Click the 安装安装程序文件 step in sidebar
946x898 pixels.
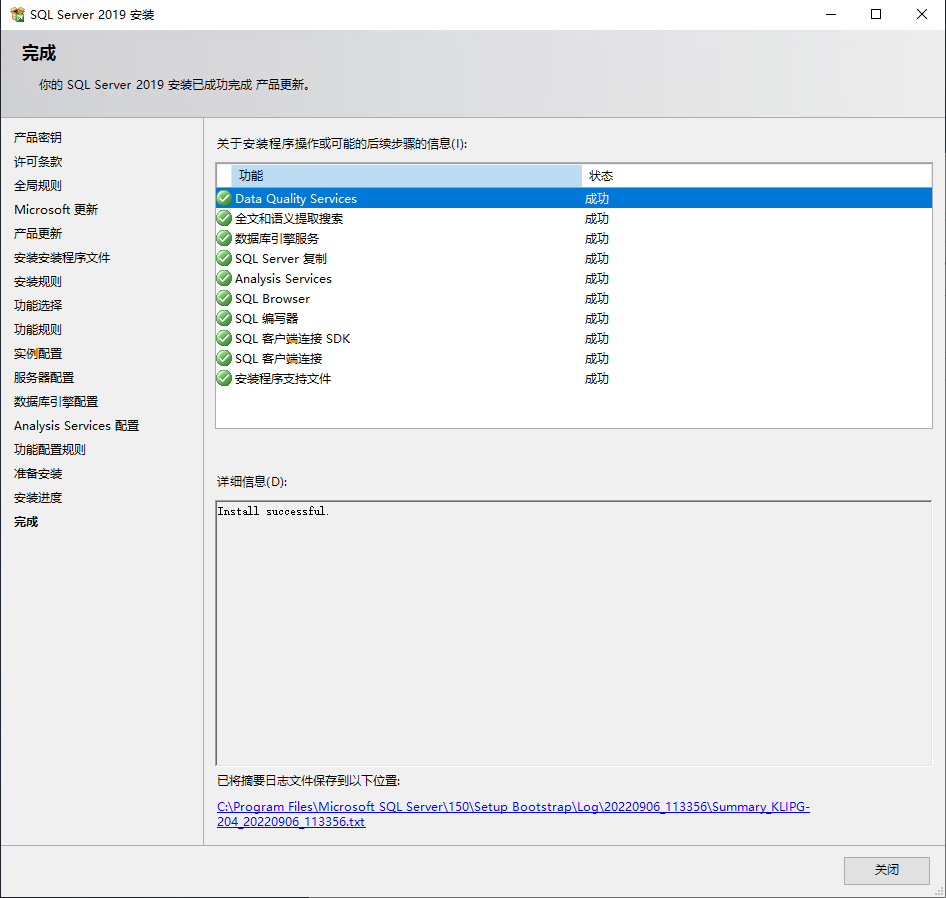pos(62,258)
